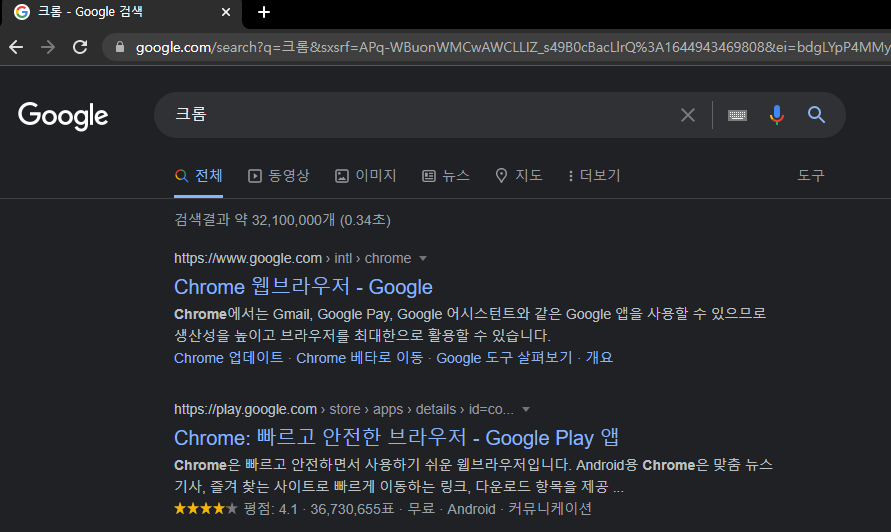The image size is (891, 532).
Task: Click the 평점: 4.1 rating text
Action: (x=270, y=509)
